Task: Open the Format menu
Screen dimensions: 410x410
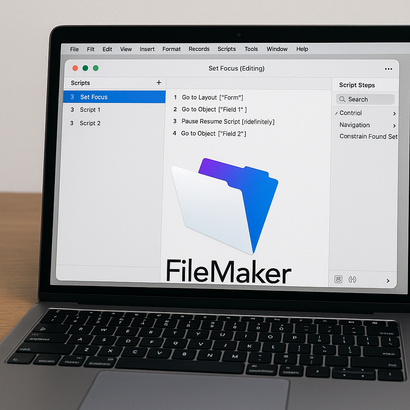Action: pos(171,49)
